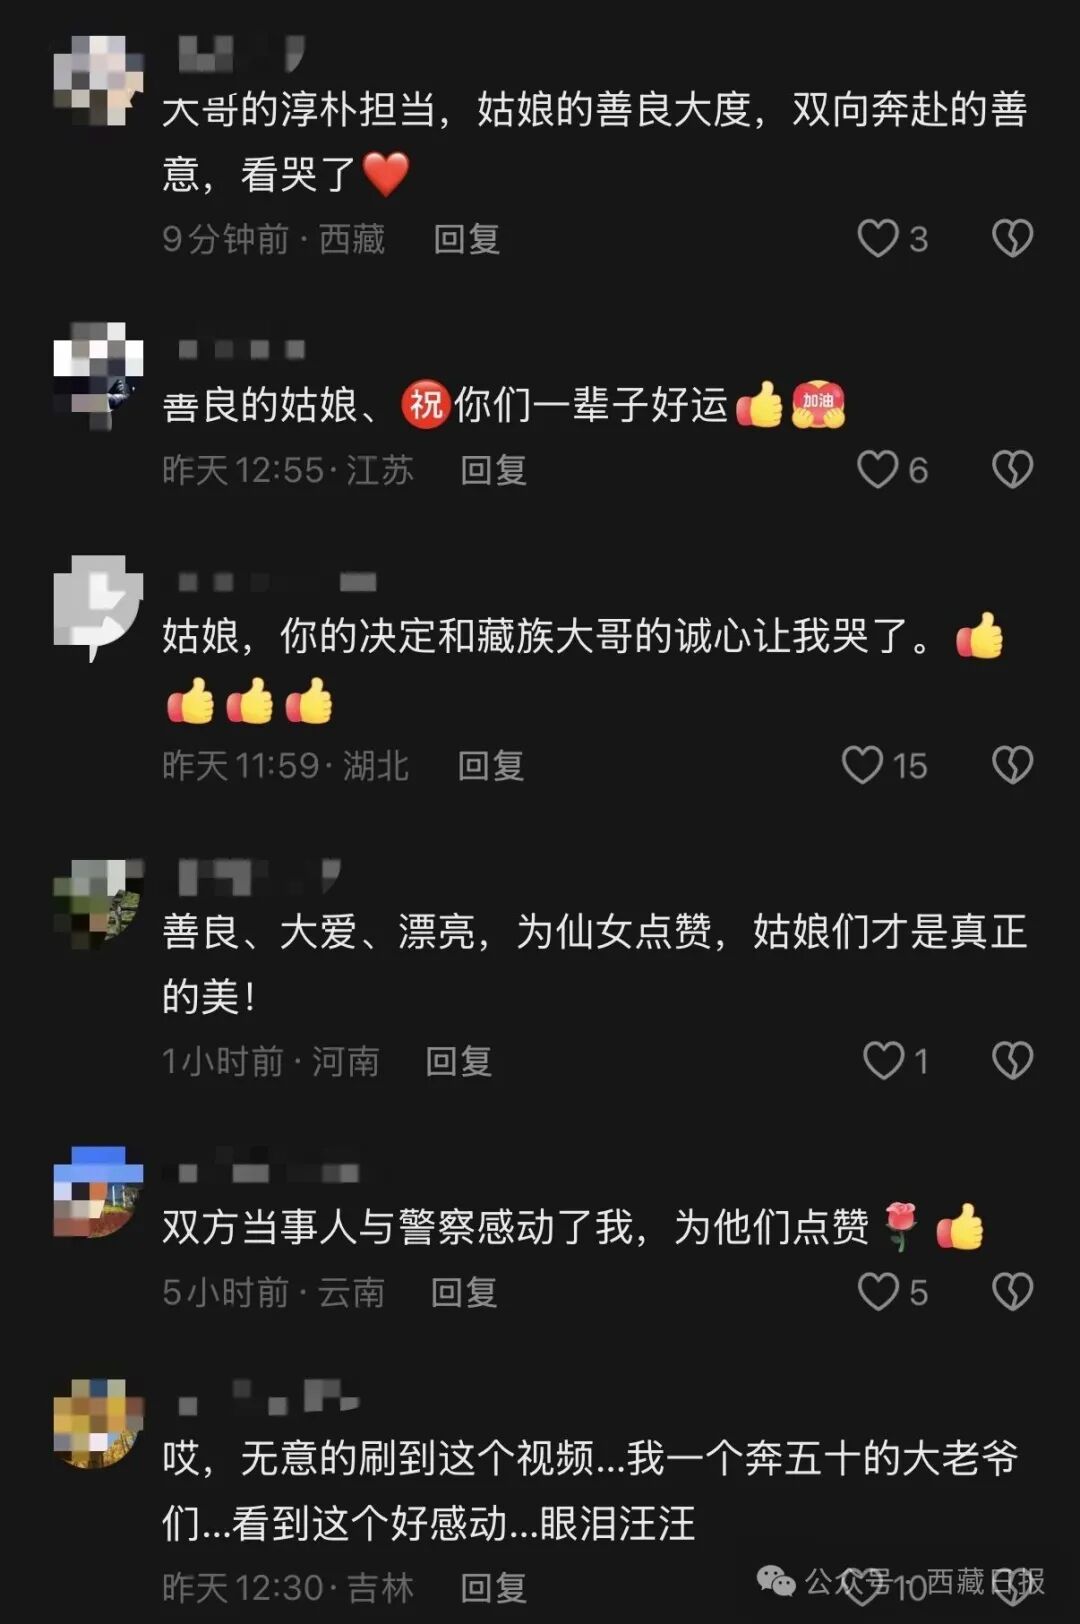Dislike the 云南 comment
The width and height of the screenshot is (1080, 1624).
pos(1012,1291)
